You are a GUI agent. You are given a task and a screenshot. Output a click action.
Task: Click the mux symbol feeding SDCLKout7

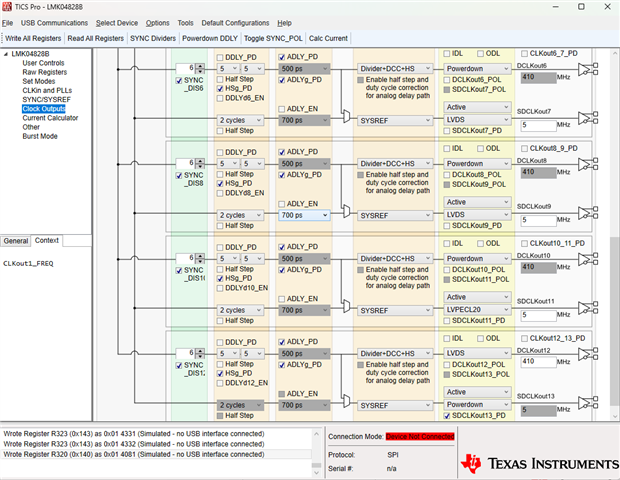click(346, 116)
